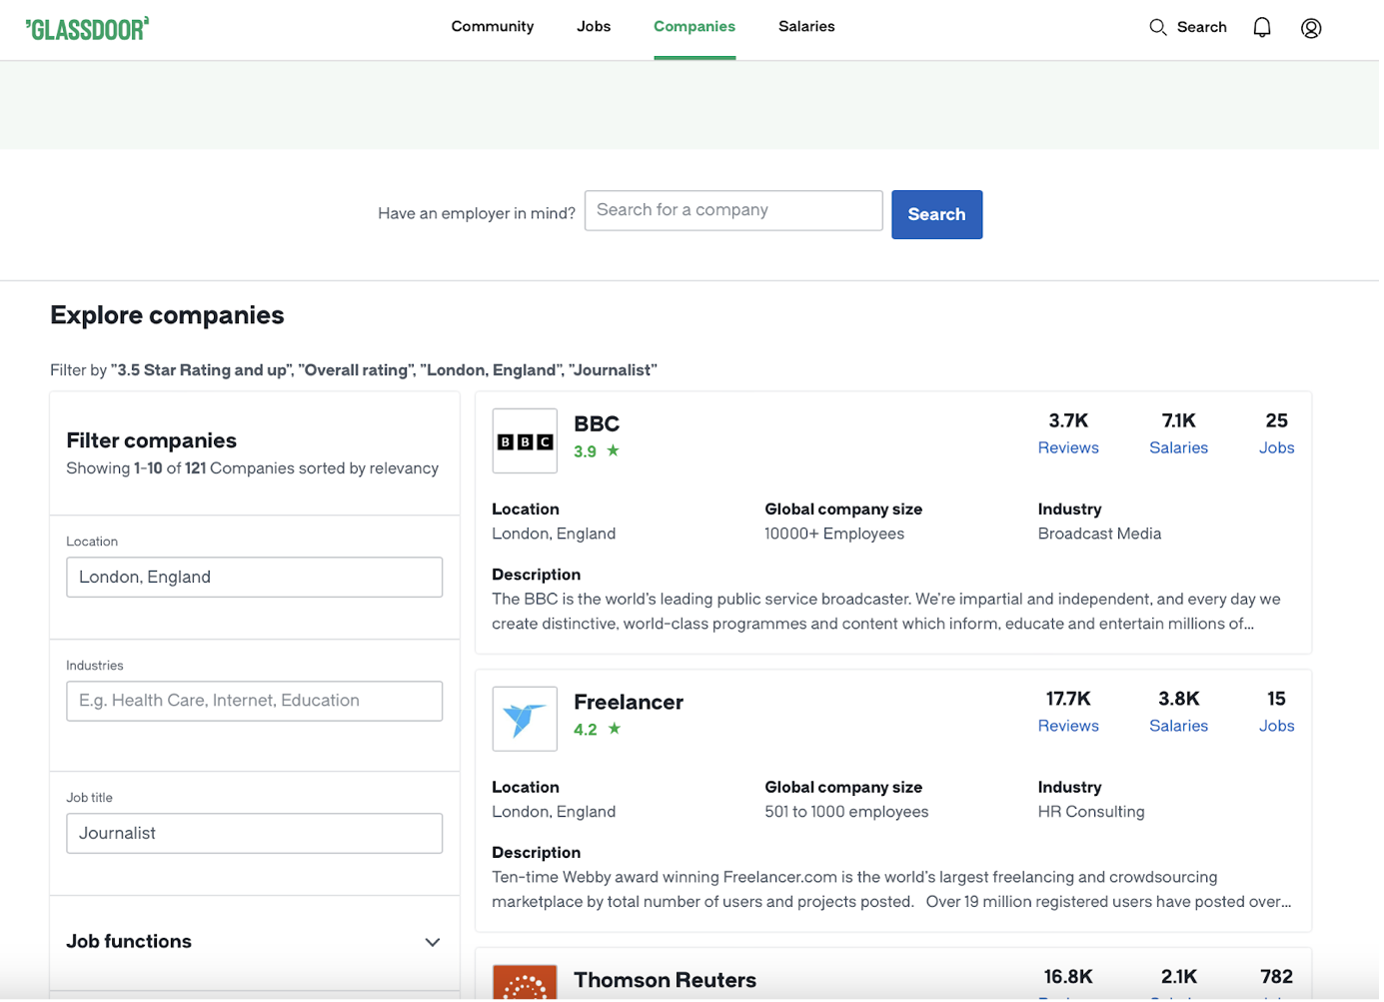The height and width of the screenshot is (1002, 1384).
Task: Click the Freelancer rating star
Action: pyautogui.click(x=616, y=730)
